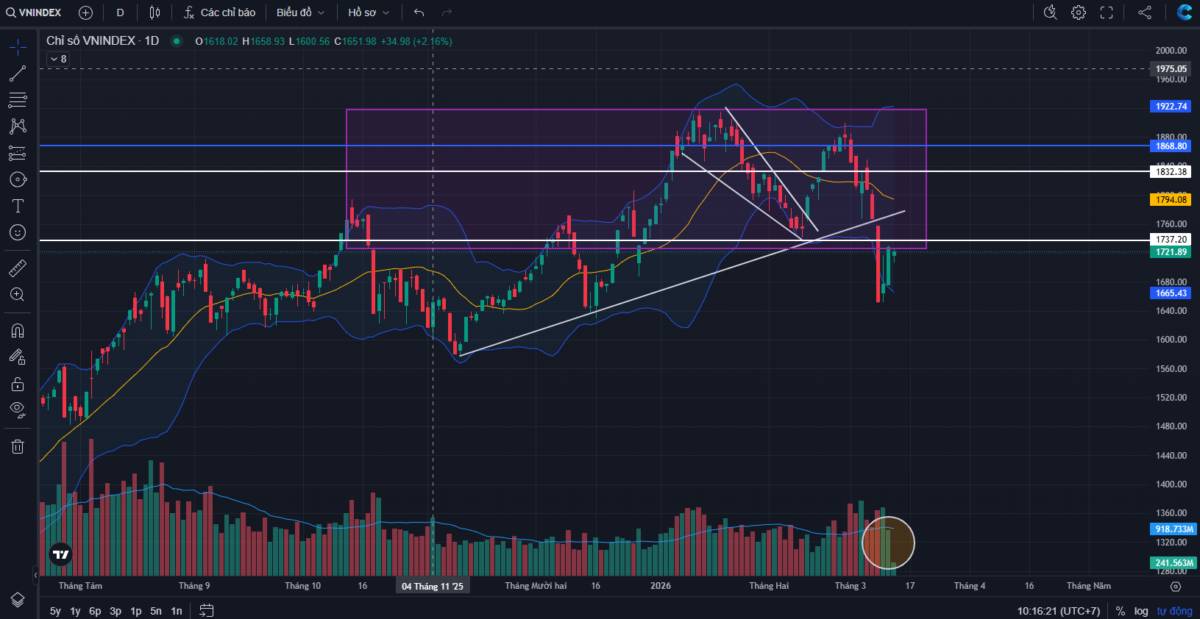Set range to 1y
Screen dimensions: 1200x619
[76, 611]
